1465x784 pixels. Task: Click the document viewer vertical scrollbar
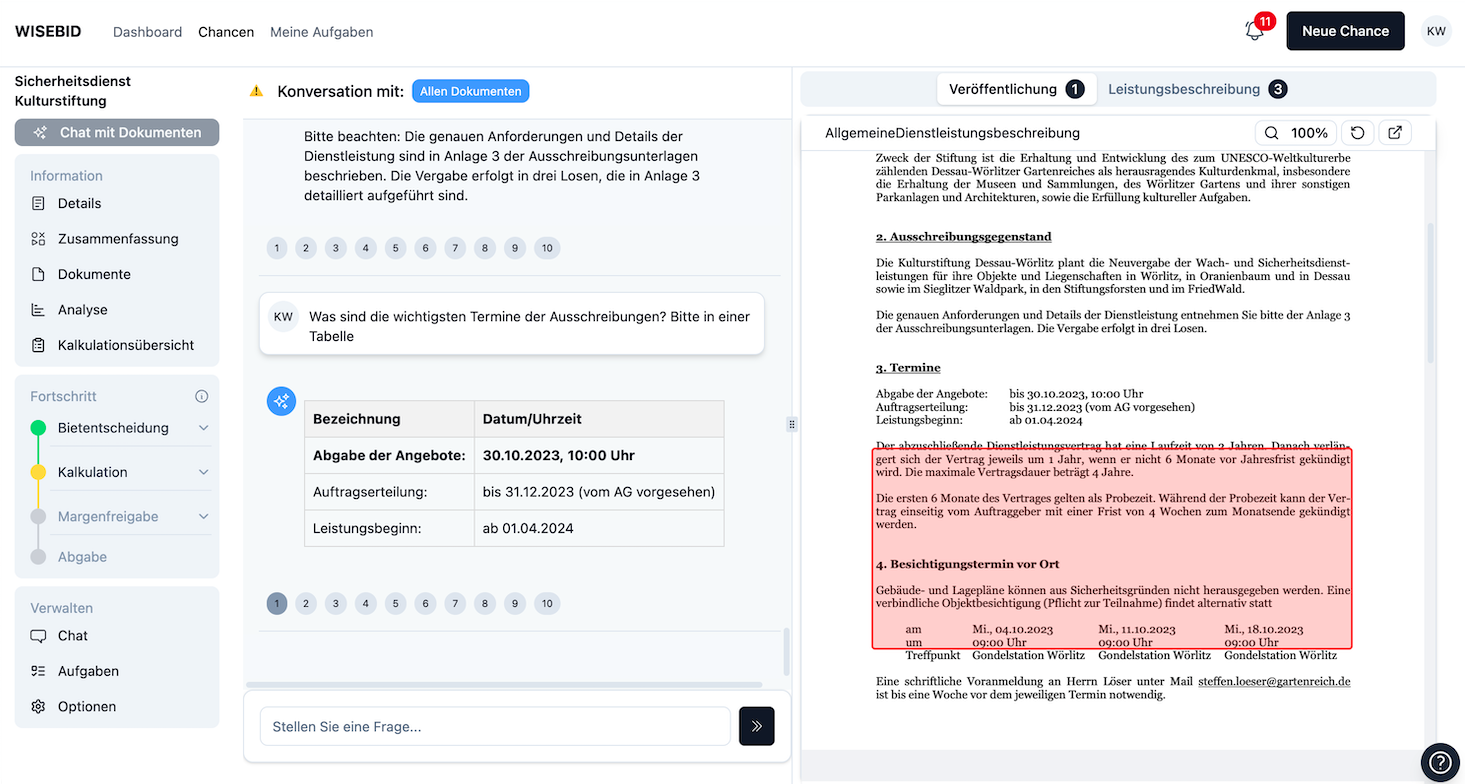1430,294
